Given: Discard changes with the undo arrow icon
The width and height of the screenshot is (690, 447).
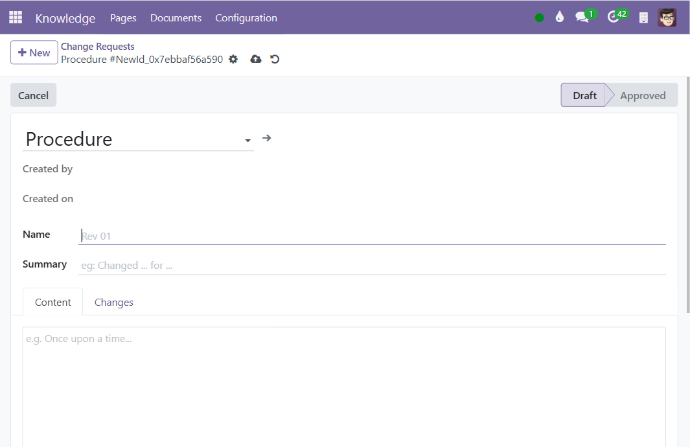Looking at the screenshot, I should tap(274, 60).
